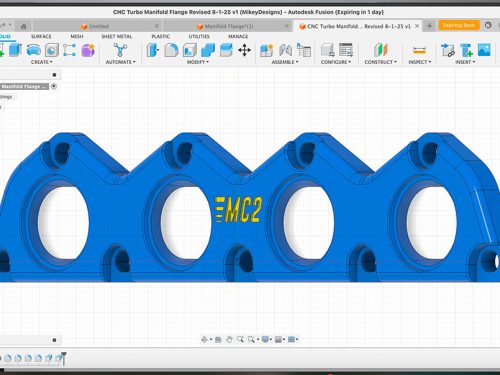Screen dimensions: 500x375
Task: Open the AUTOMATE dropdown menu
Action: point(121,62)
